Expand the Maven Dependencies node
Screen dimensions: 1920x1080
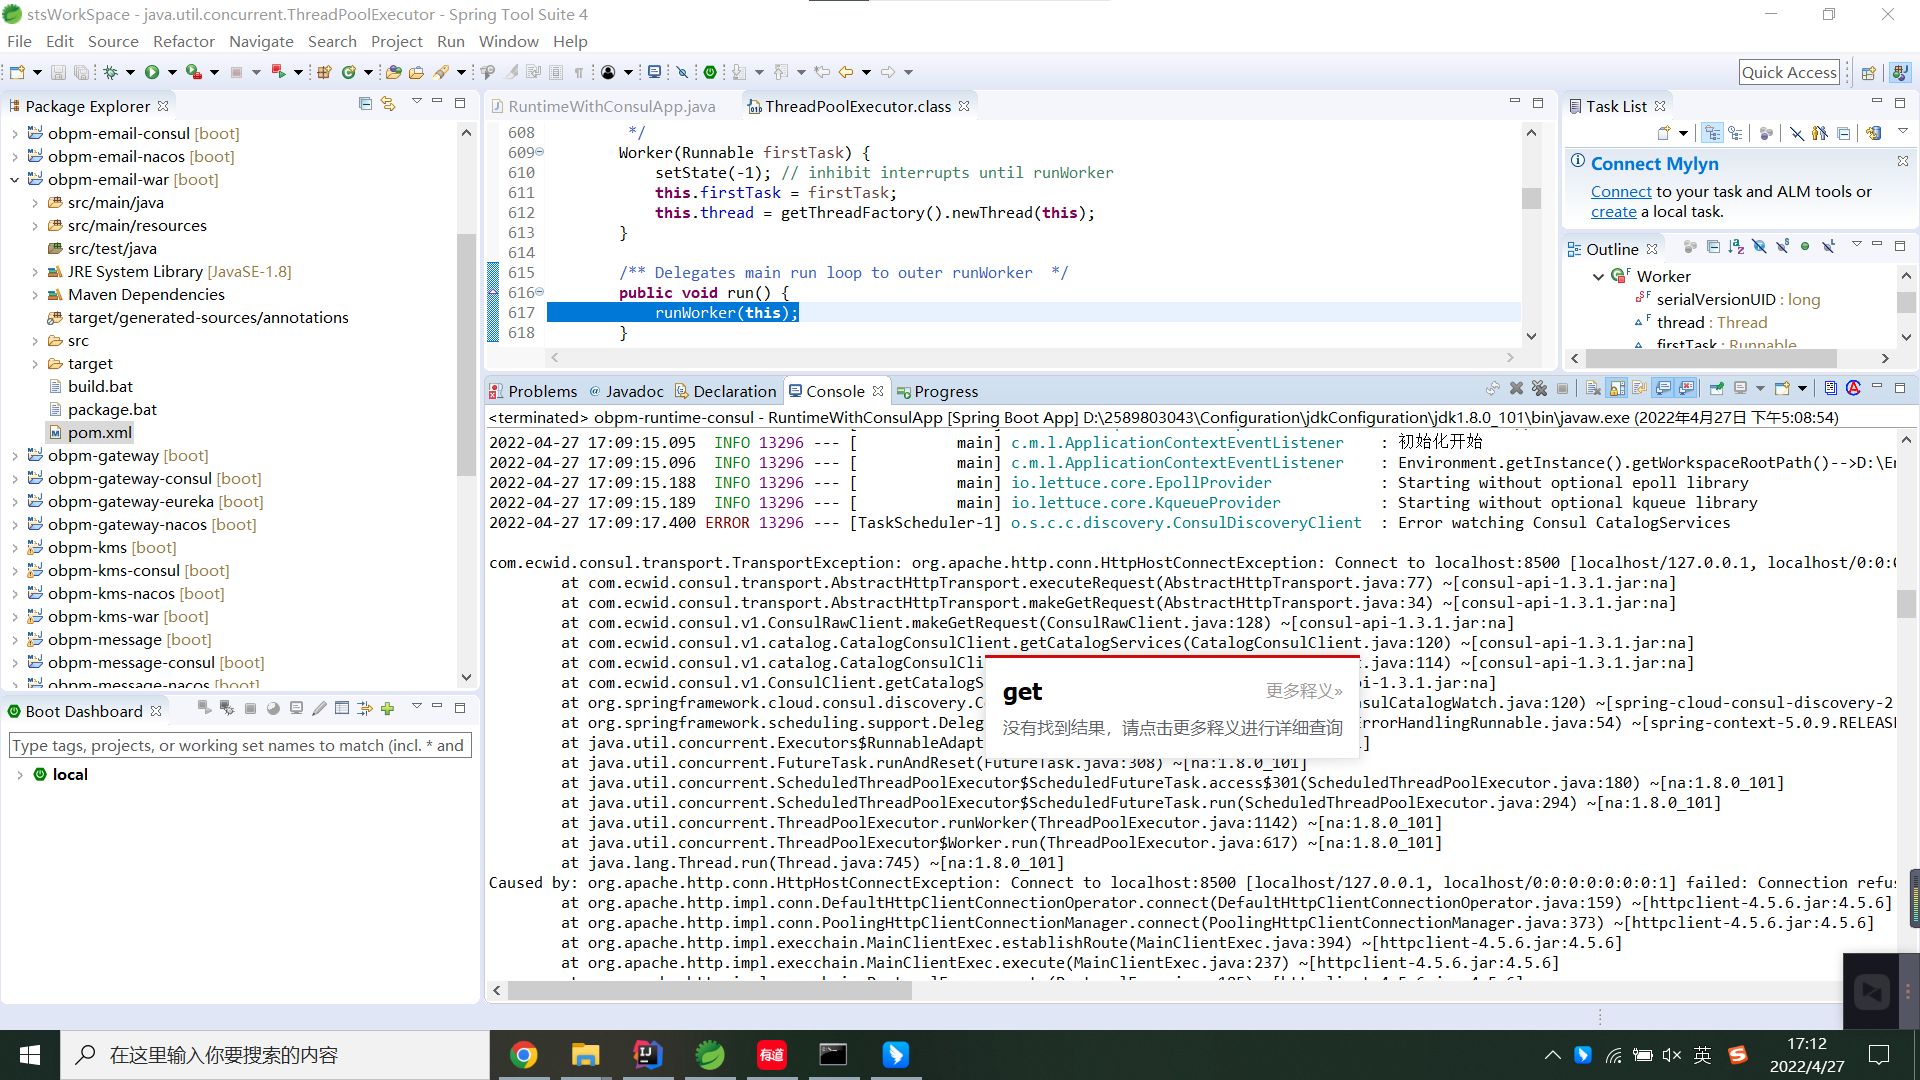click(35, 295)
